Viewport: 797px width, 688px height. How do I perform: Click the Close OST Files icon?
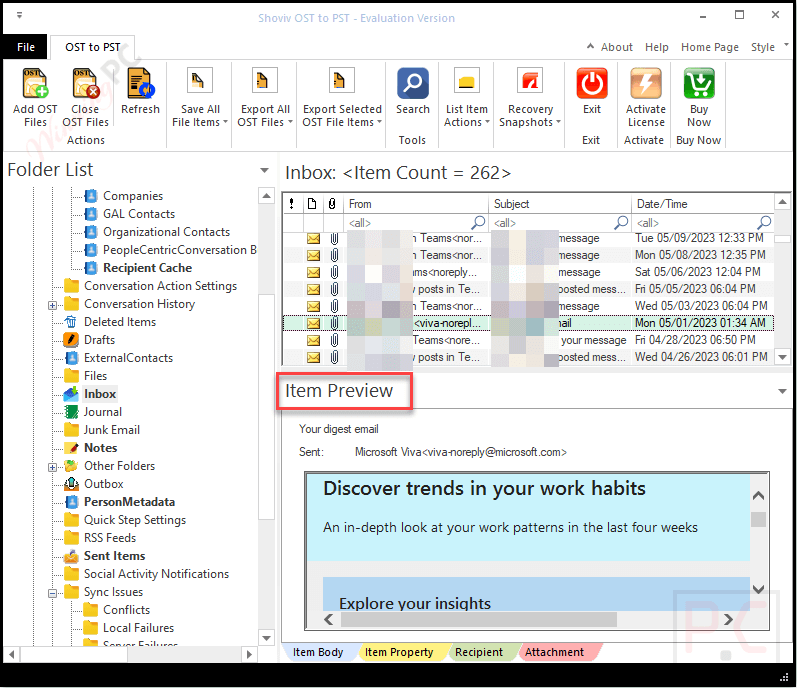(x=85, y=83)
